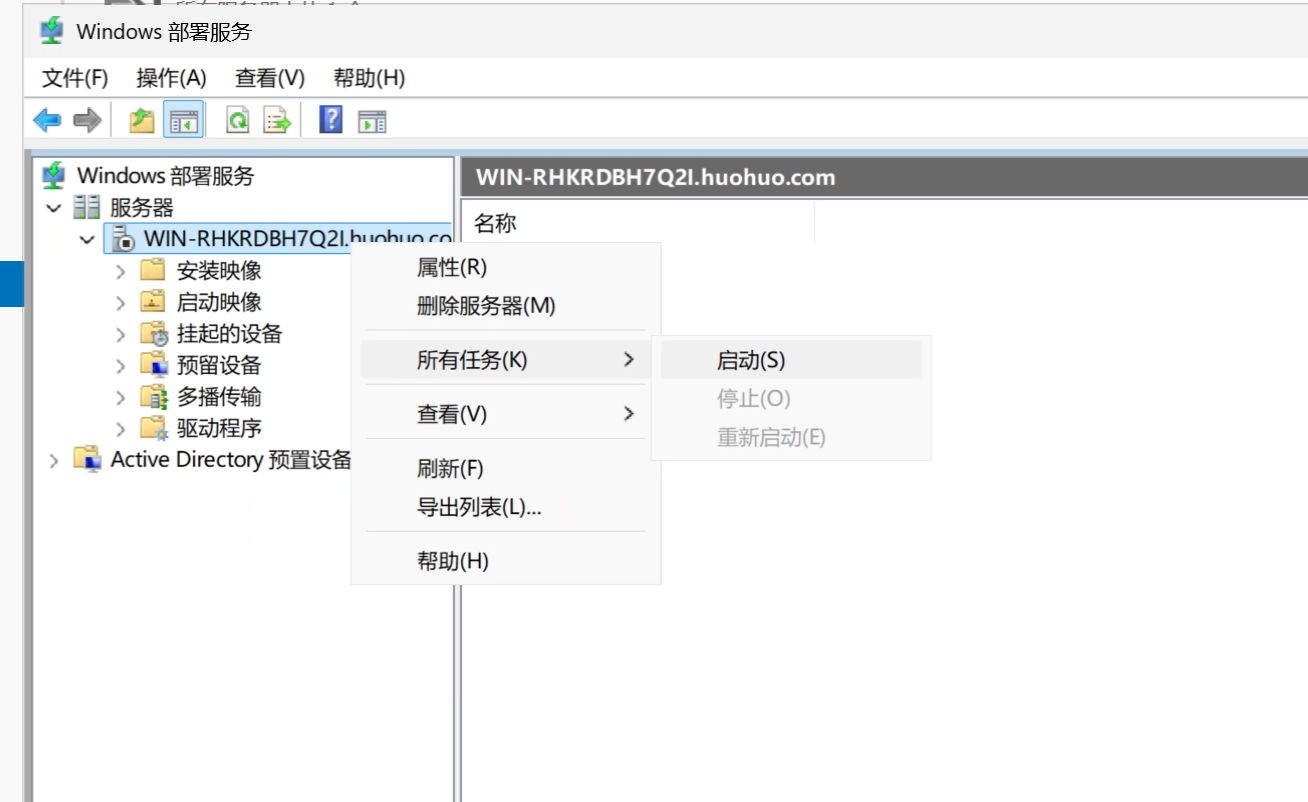The width and height of the screenshot is (1308, 802).
Task: Click the 名称 column header
Action: [637, 223]
